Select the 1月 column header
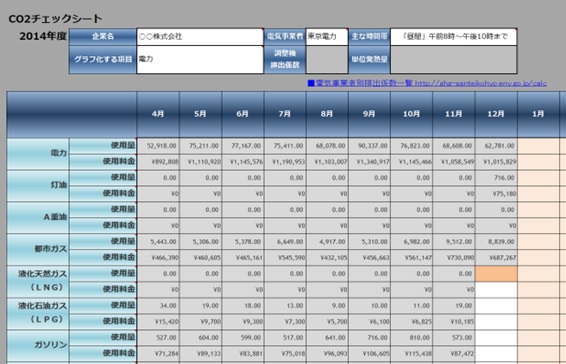 pyautogui.click(x=538, y=114)
